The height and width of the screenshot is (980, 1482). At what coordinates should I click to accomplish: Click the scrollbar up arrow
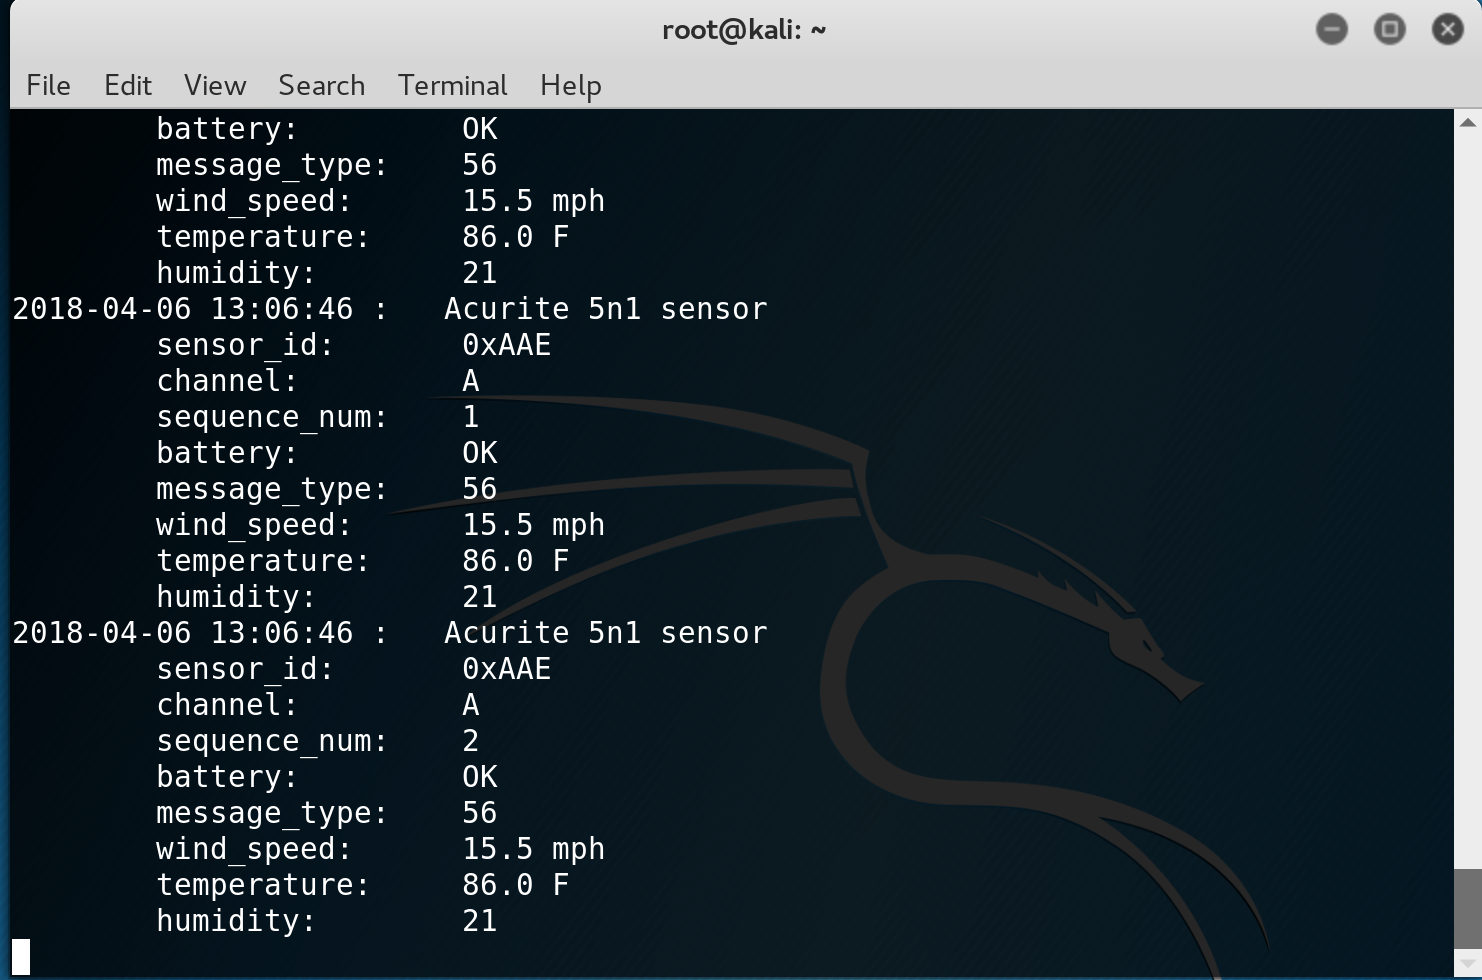pyautogui.click(x=1467, y=123)
